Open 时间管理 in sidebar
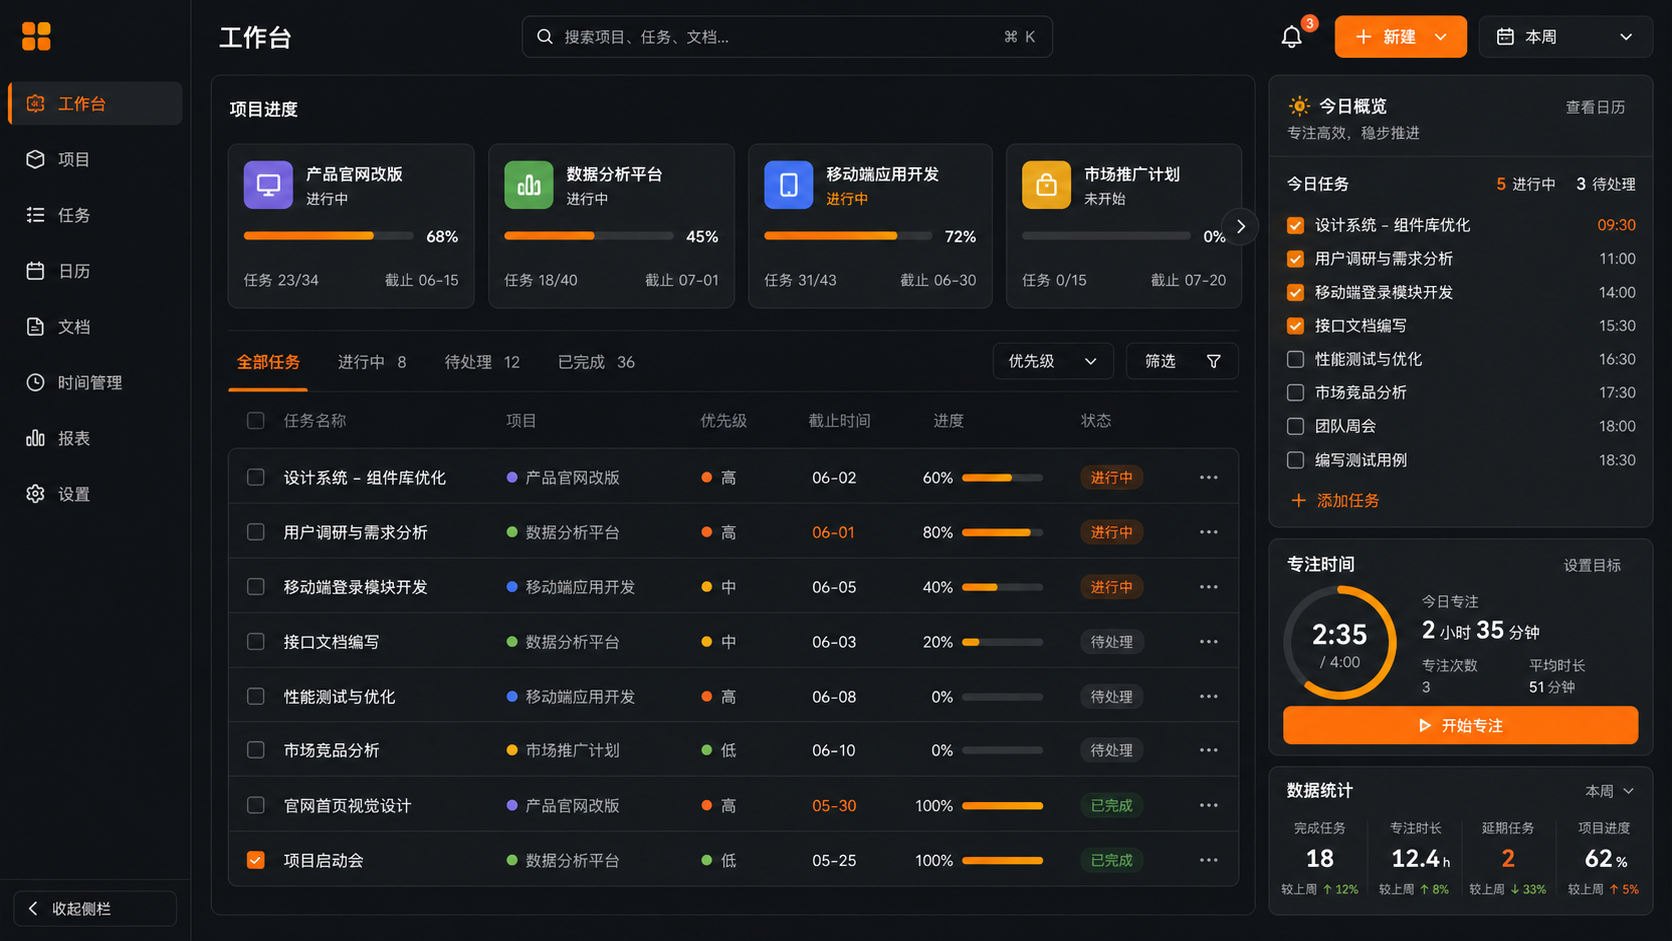This screenshot has width=1672, height=941. click(96, 382)
